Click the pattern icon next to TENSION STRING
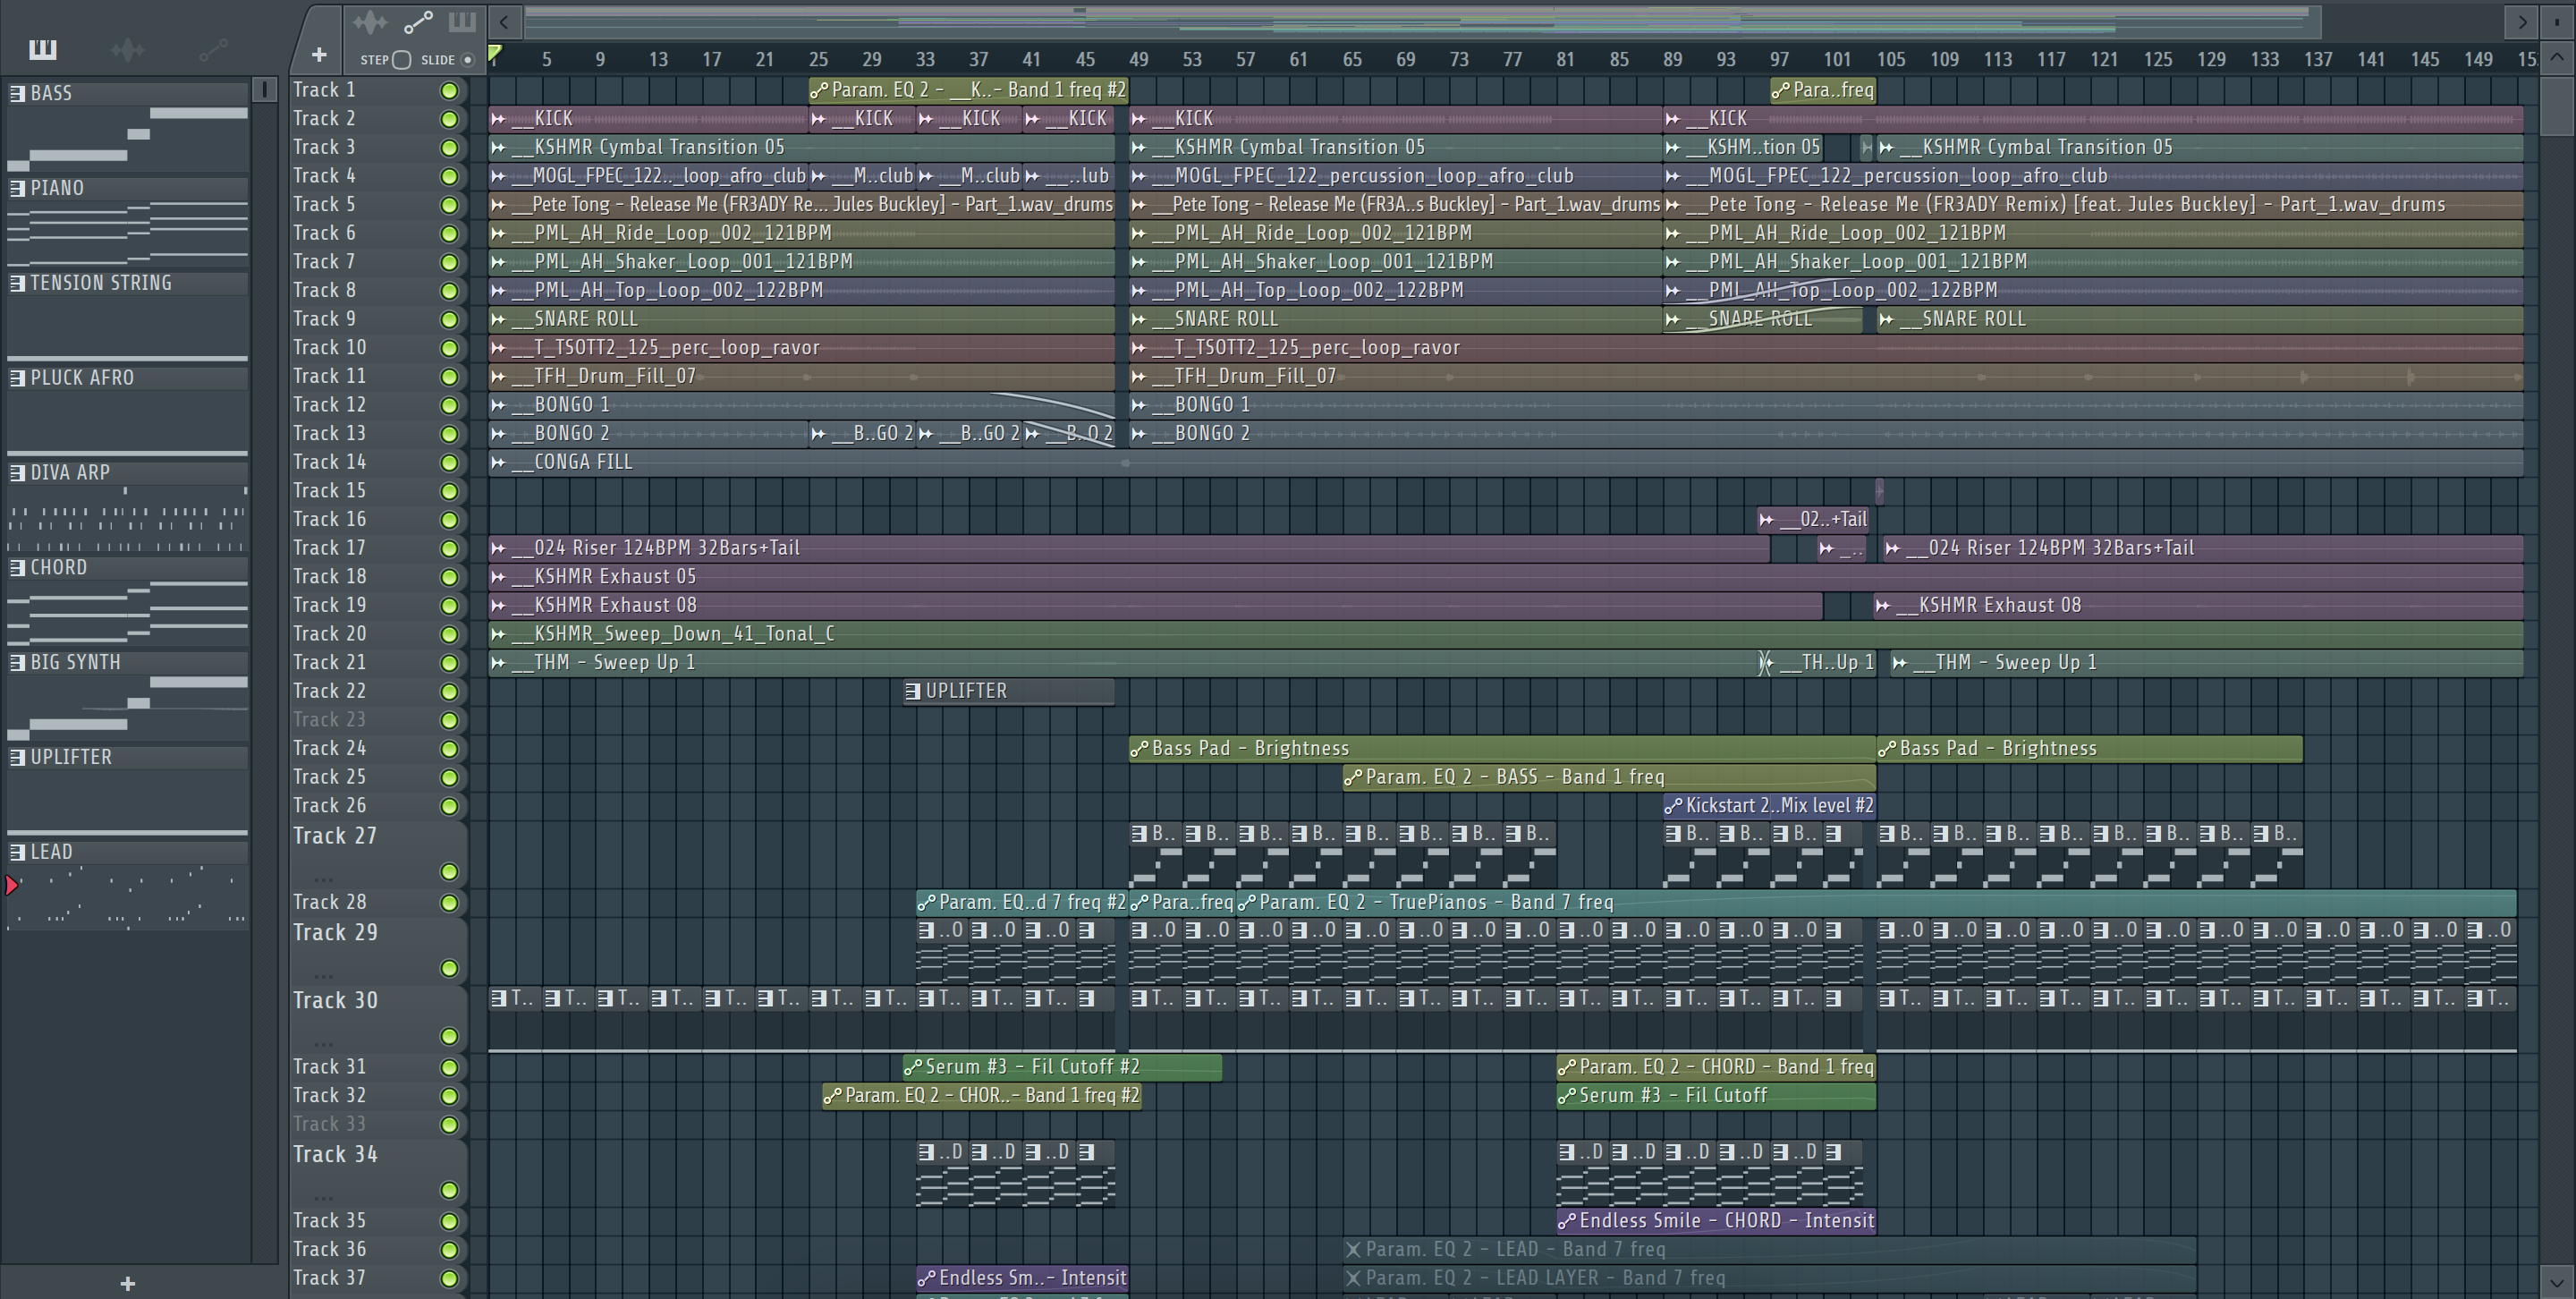Viewport: 2576px width, 1299px height. (17, 283)
